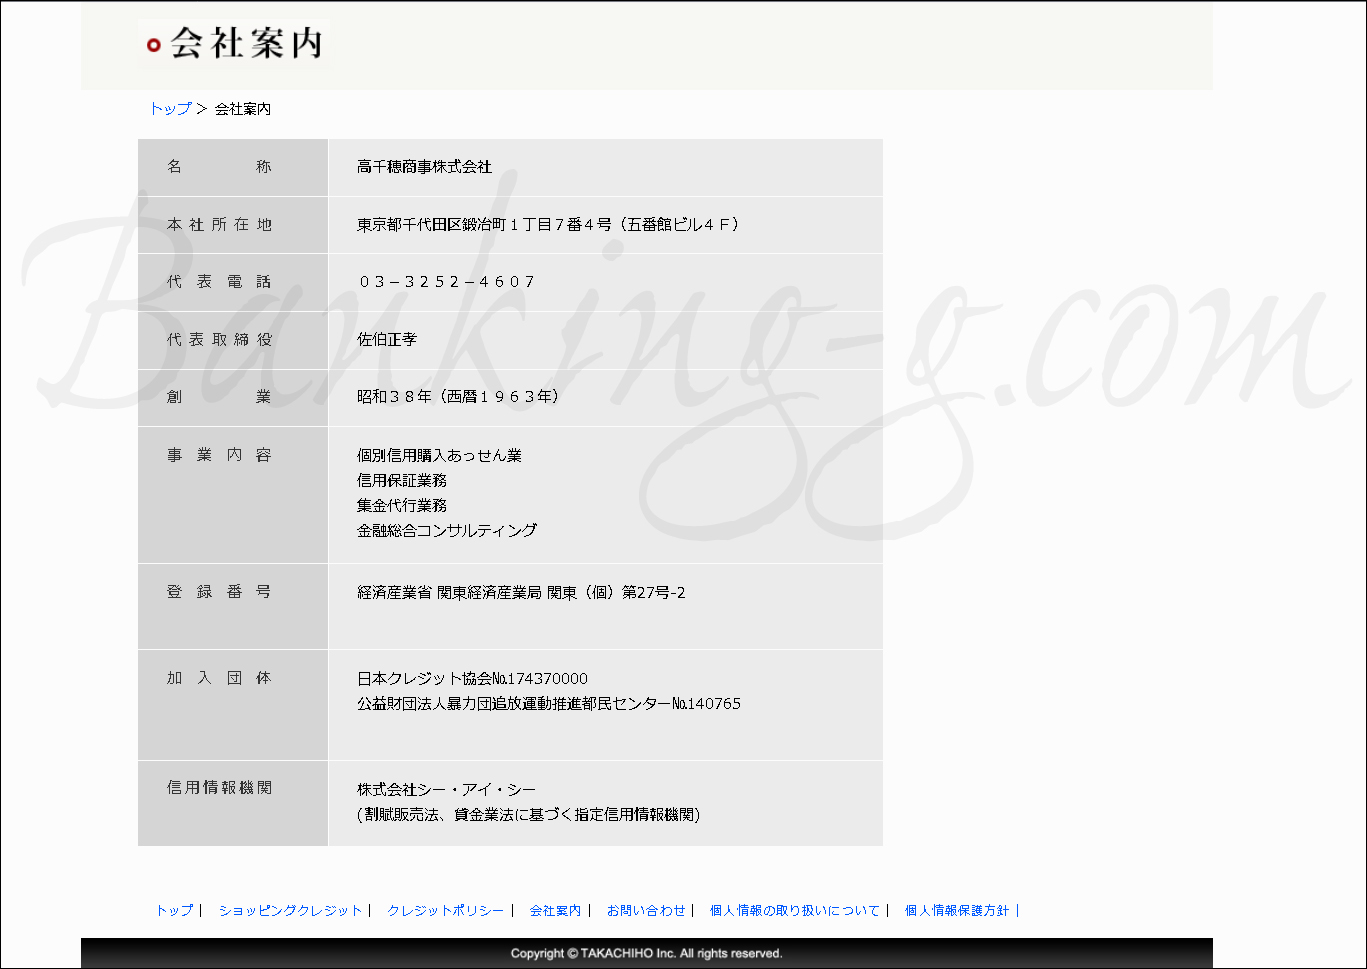The width and height of the screenshot is (1367, 969).
Task: Select the 信用保証業務 line
Action: click(x=402, y=481)
